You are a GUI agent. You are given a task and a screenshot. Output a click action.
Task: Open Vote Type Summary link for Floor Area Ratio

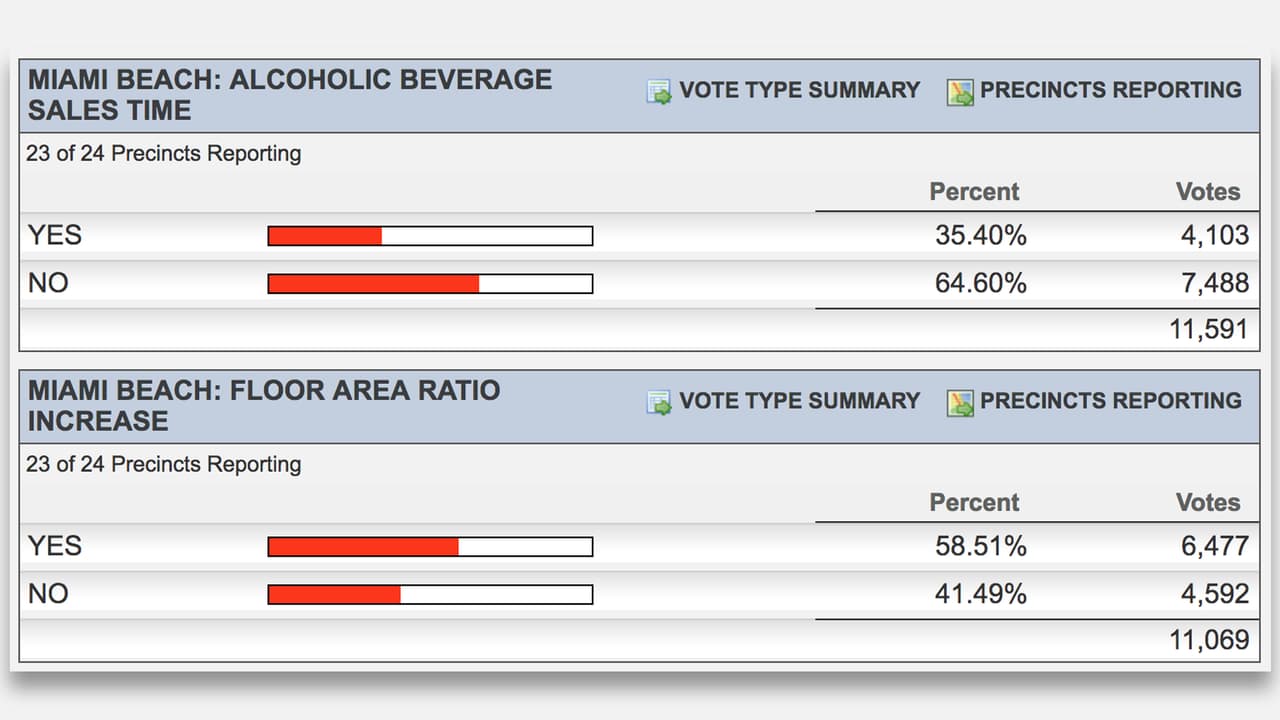pyautogui.click(x=799, y=401)
